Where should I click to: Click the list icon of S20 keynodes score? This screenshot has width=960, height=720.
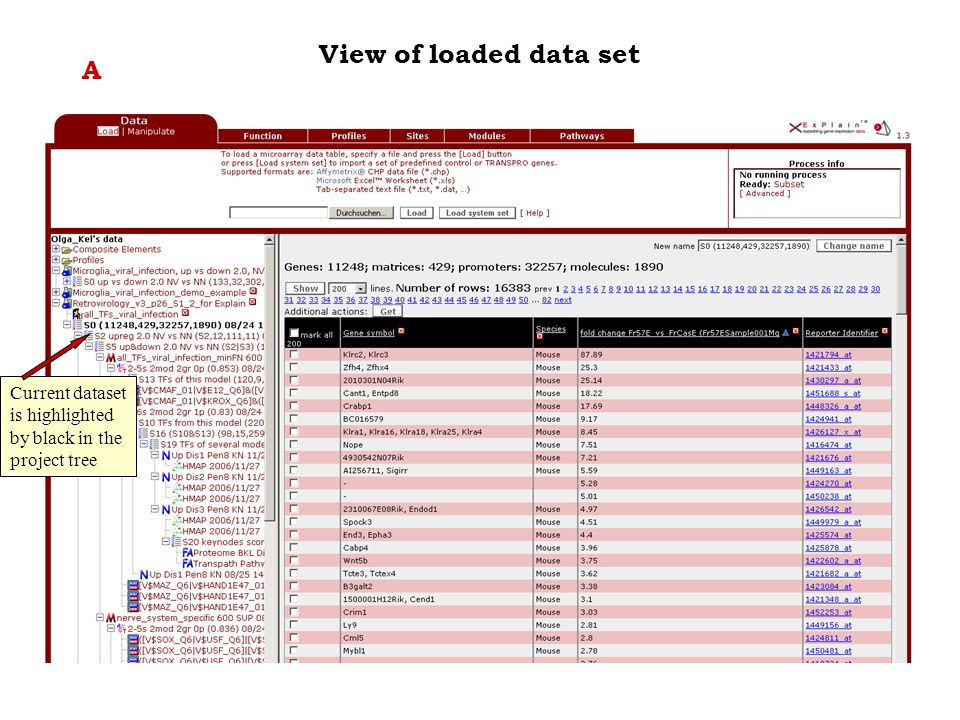176,542
